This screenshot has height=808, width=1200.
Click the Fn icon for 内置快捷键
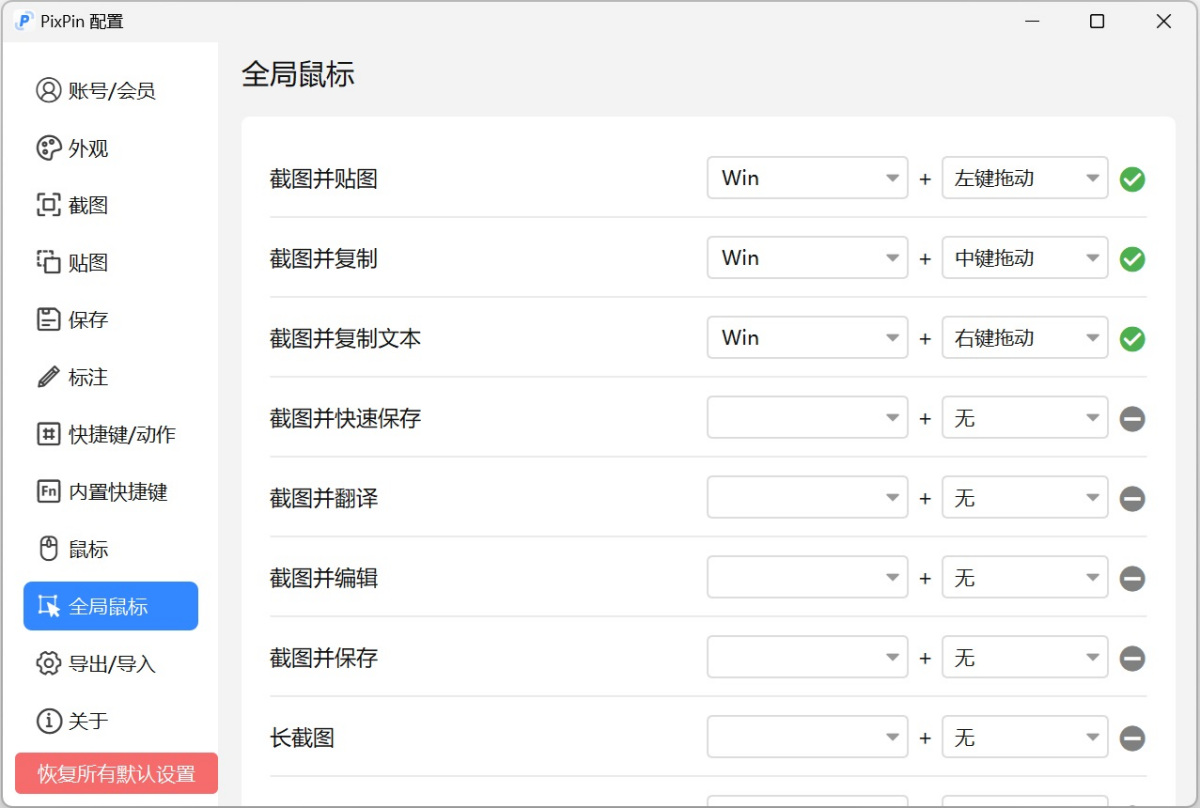(x=48, y=492)
